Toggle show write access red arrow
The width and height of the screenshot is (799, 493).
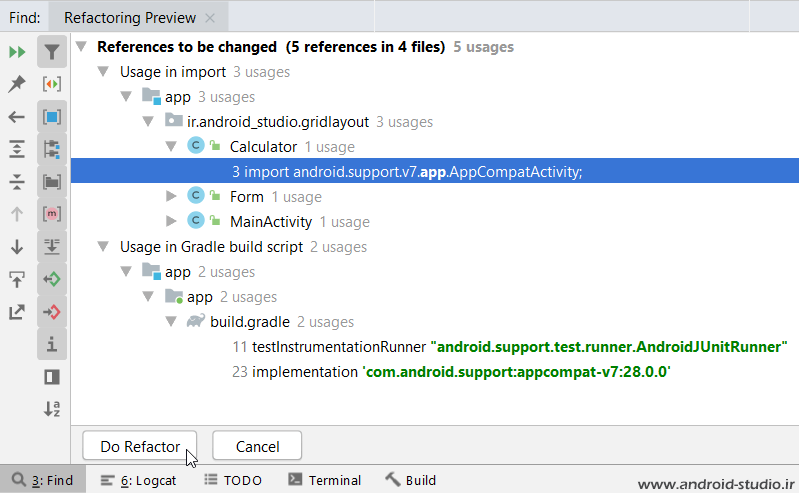[52, 312]
